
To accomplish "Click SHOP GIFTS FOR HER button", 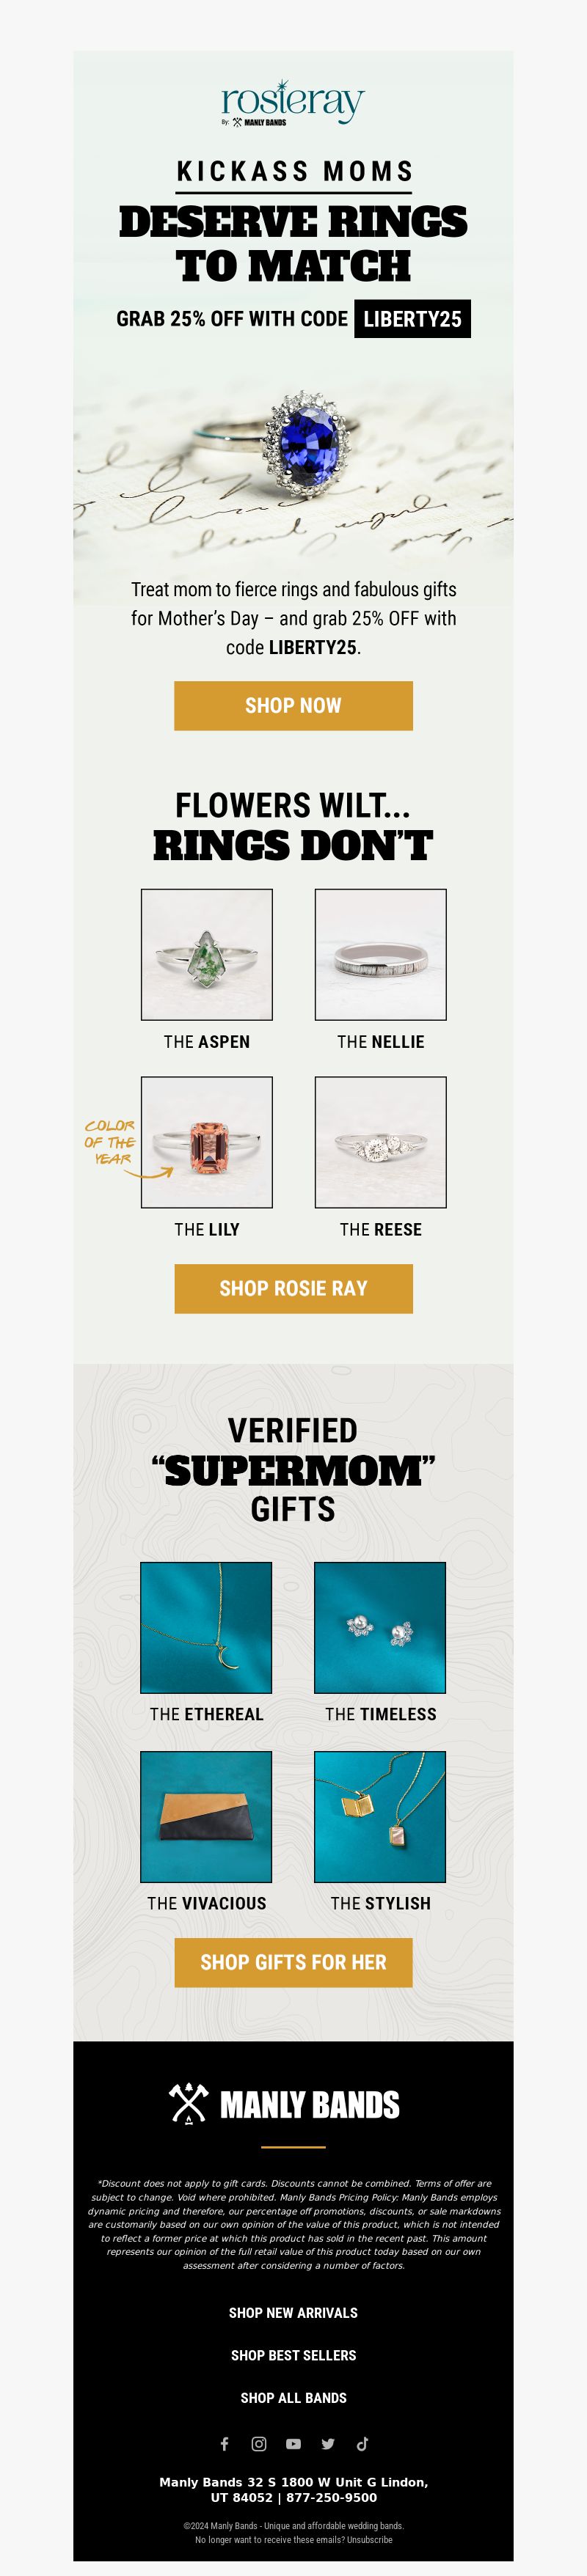I will (x=293, y=1962).
